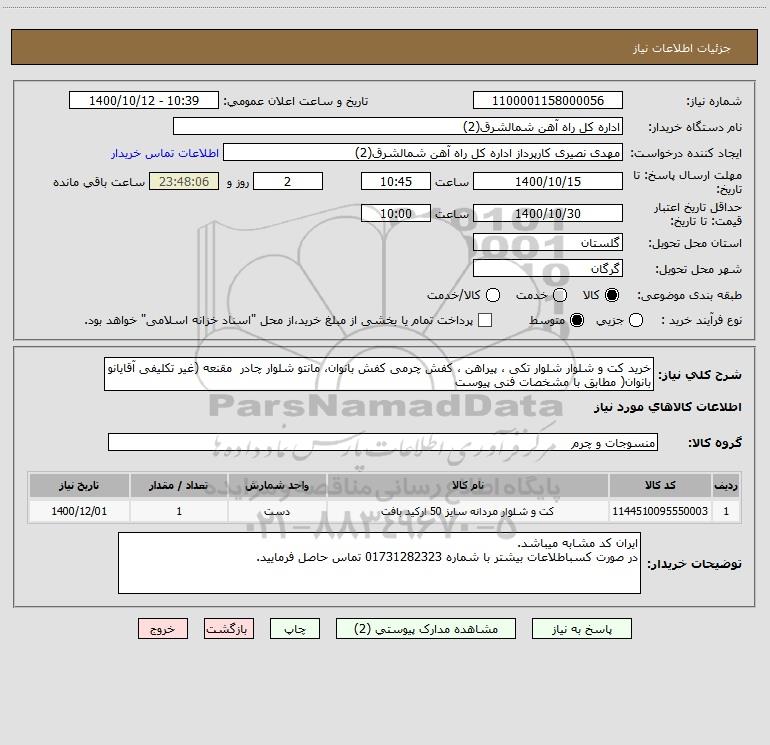This screenshot has height=745, width=770.
Task: Click the response deadline date 1400/10/15
Action: click(x=548, y=181)
